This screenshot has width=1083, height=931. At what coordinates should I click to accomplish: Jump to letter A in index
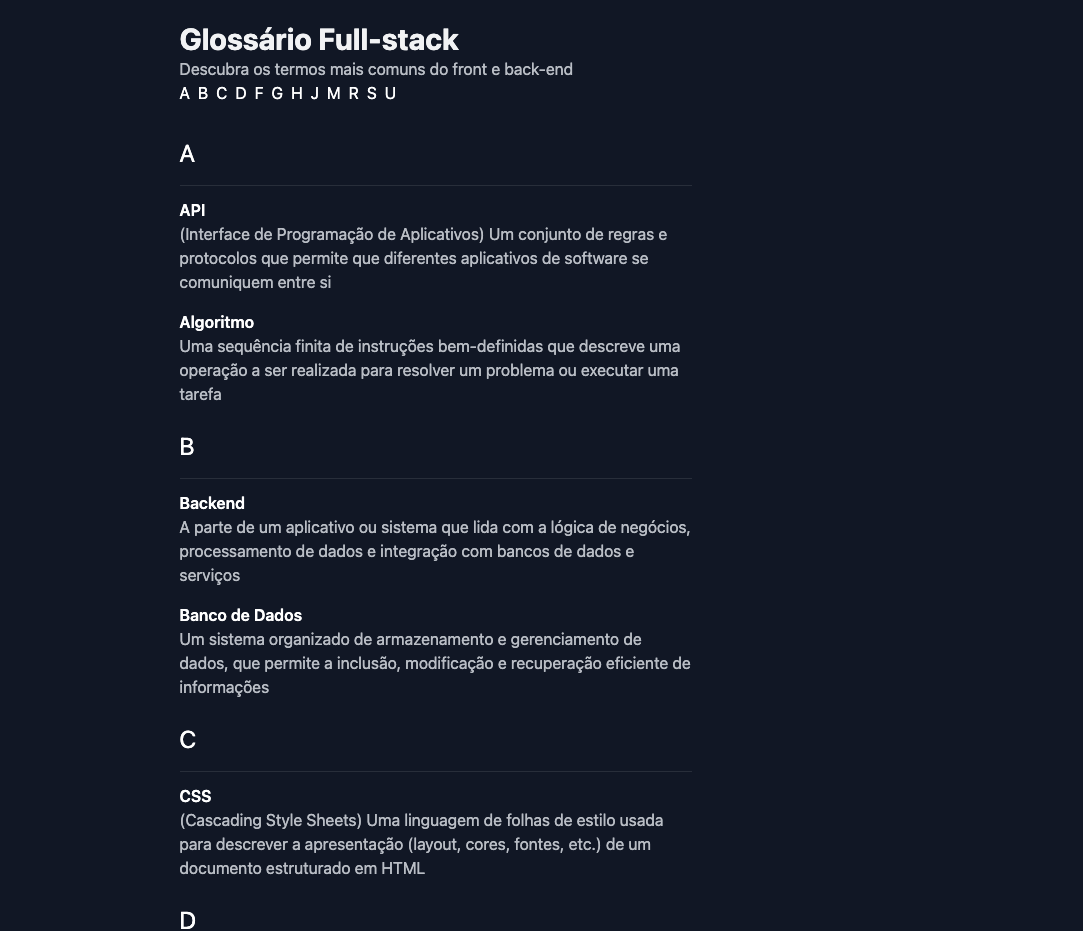tap(184, 93)
